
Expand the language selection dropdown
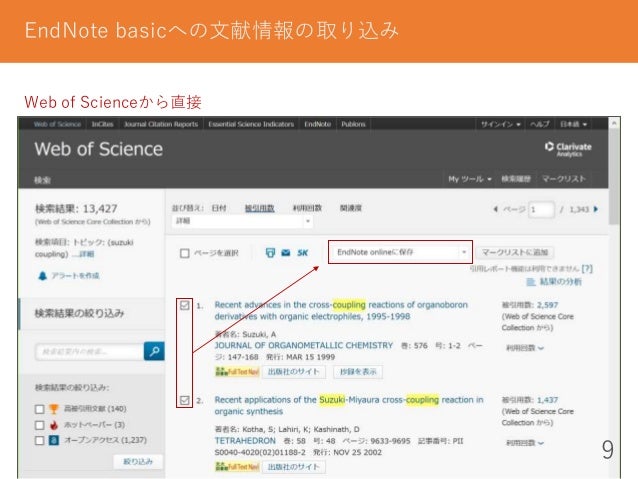point(573,124)
